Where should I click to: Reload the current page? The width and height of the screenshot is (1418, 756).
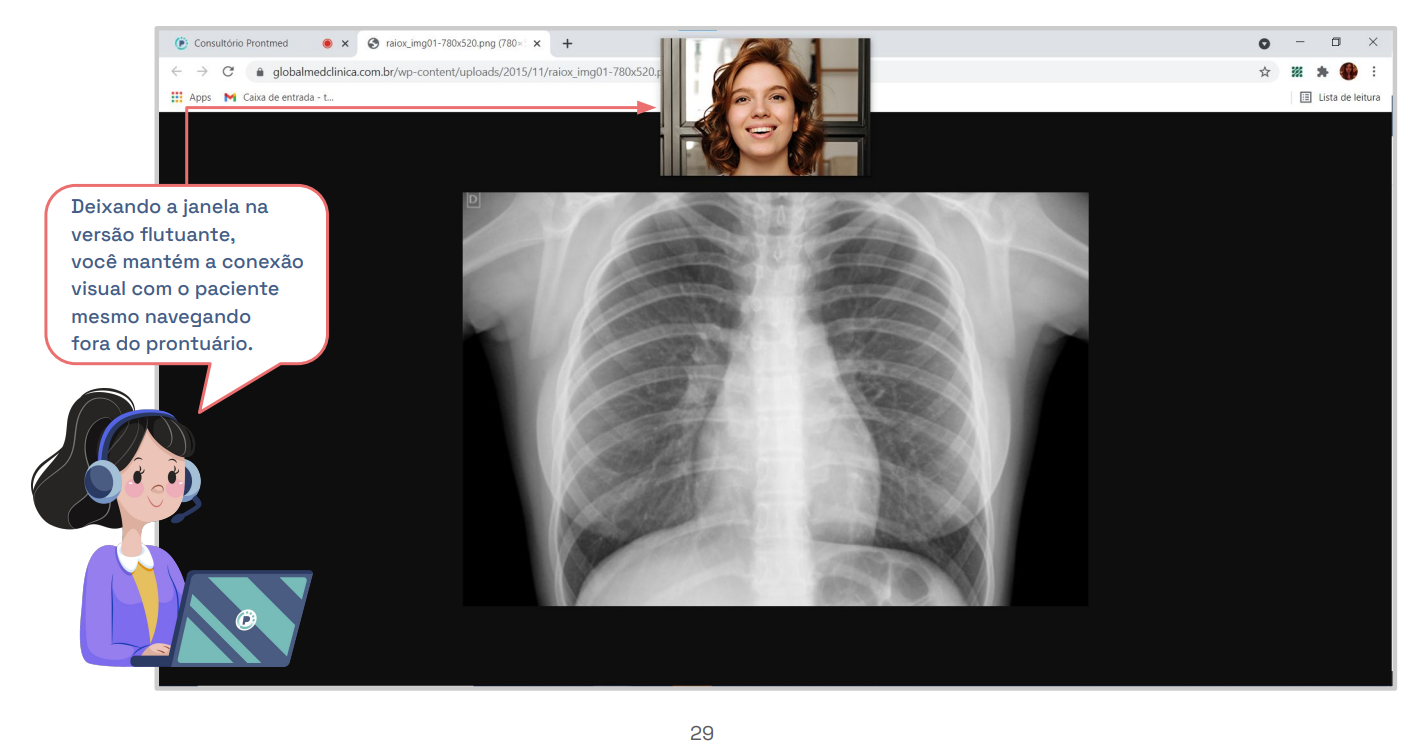click(x=228, y=72)
